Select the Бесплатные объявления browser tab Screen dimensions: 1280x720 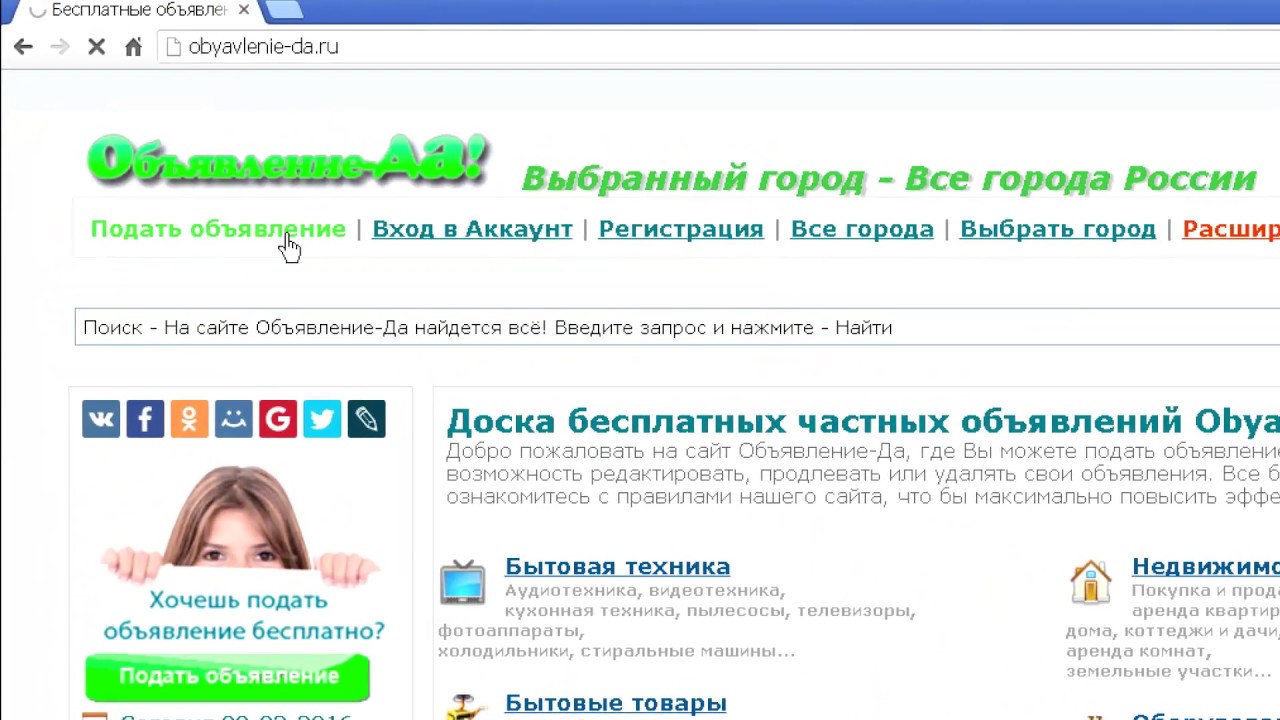click(139, 10)
